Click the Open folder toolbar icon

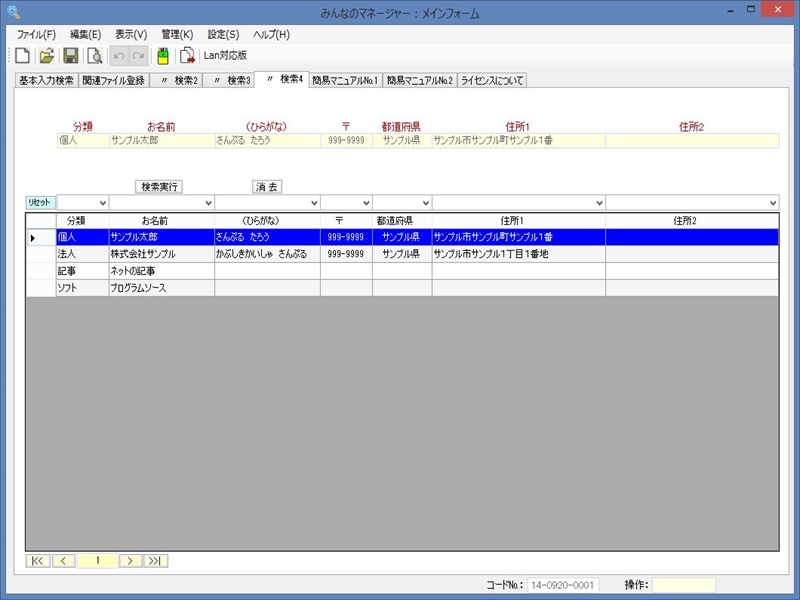click(46, 55)
